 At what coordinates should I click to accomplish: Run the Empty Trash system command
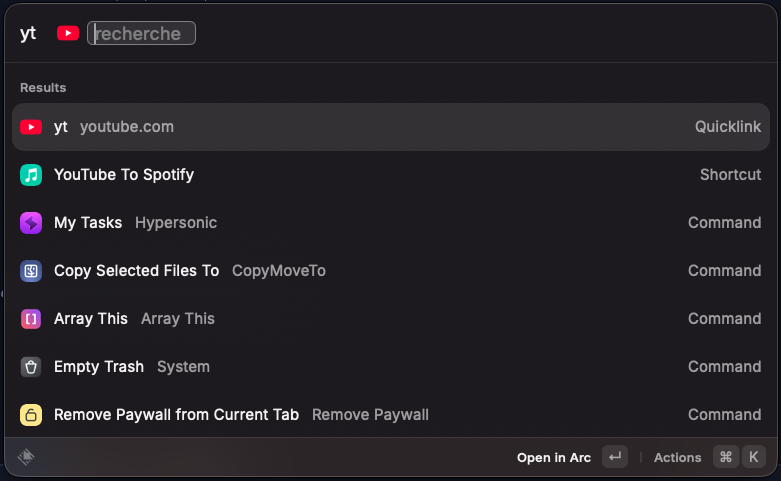tap(390, 367)
